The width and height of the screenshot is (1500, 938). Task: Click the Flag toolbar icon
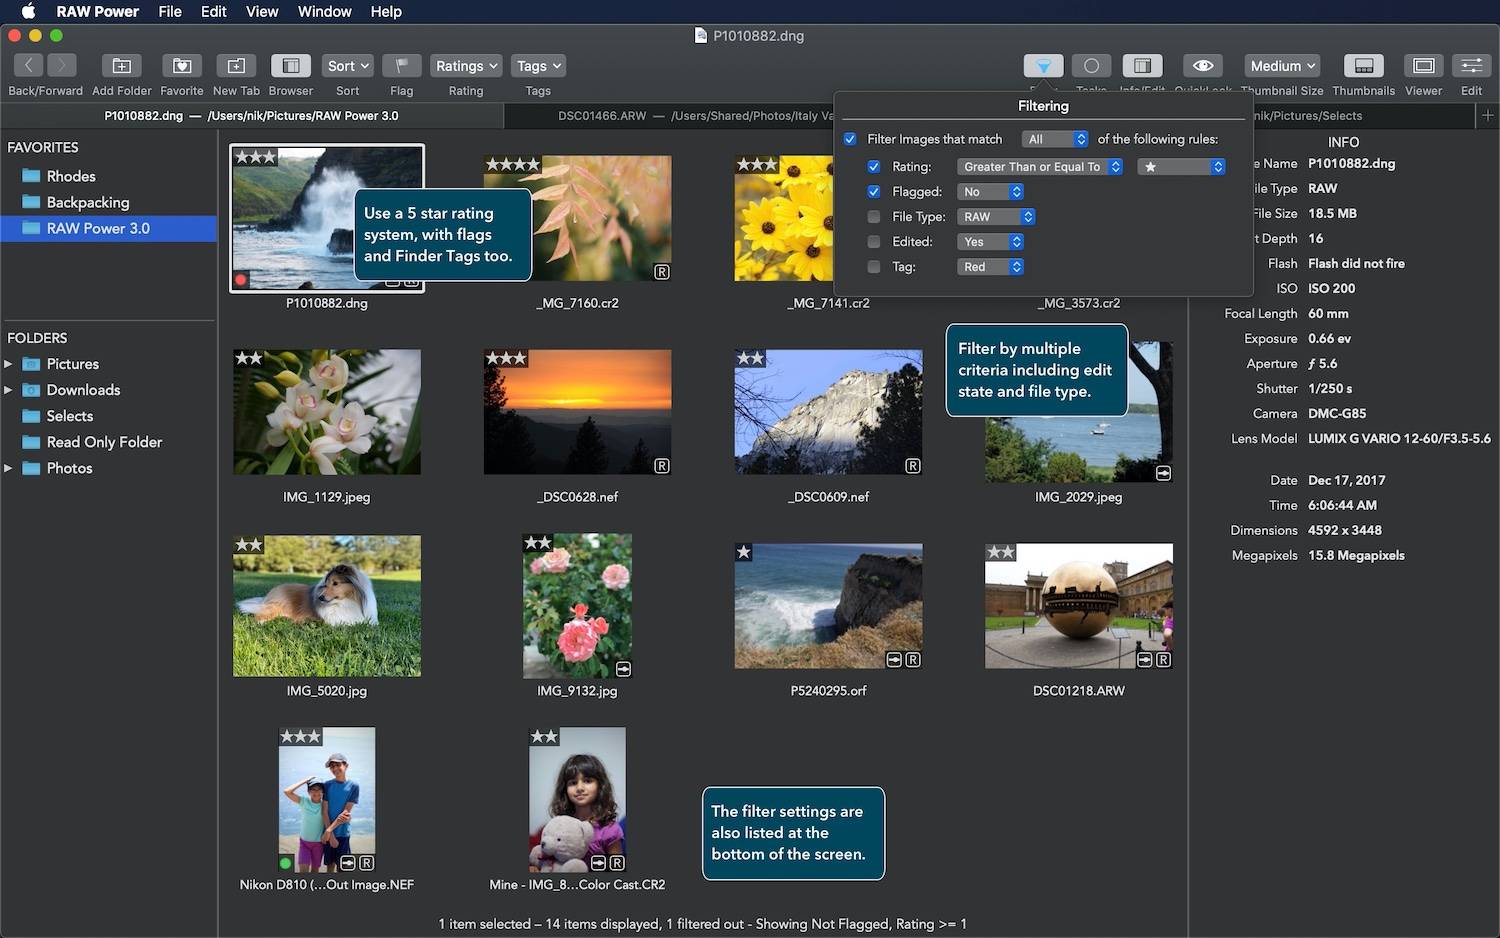coord(401,65)
